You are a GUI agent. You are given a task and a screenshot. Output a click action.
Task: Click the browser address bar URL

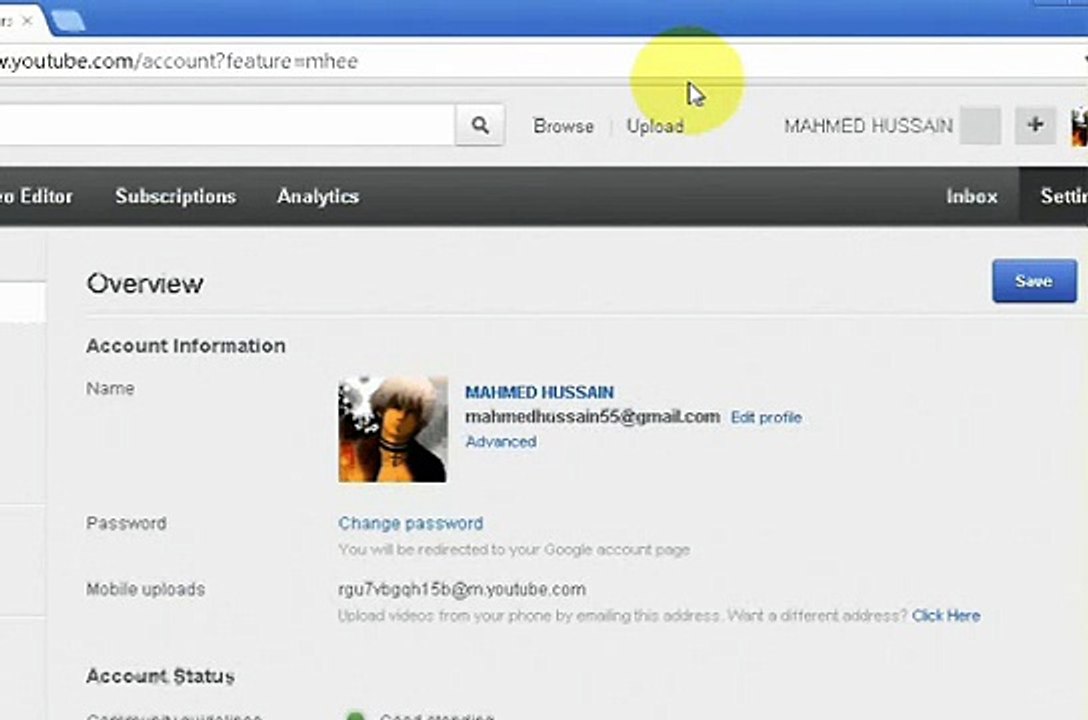179,61
